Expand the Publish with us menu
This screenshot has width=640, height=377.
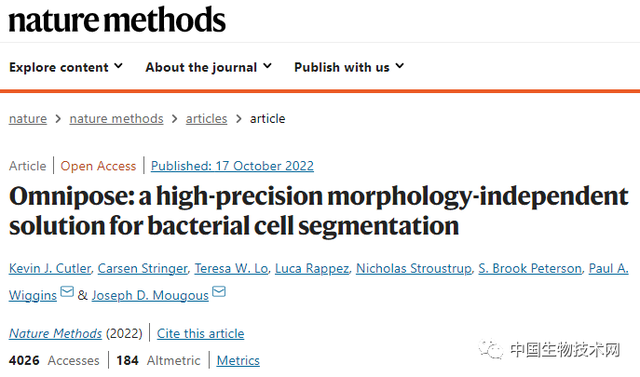pos(349,67)
